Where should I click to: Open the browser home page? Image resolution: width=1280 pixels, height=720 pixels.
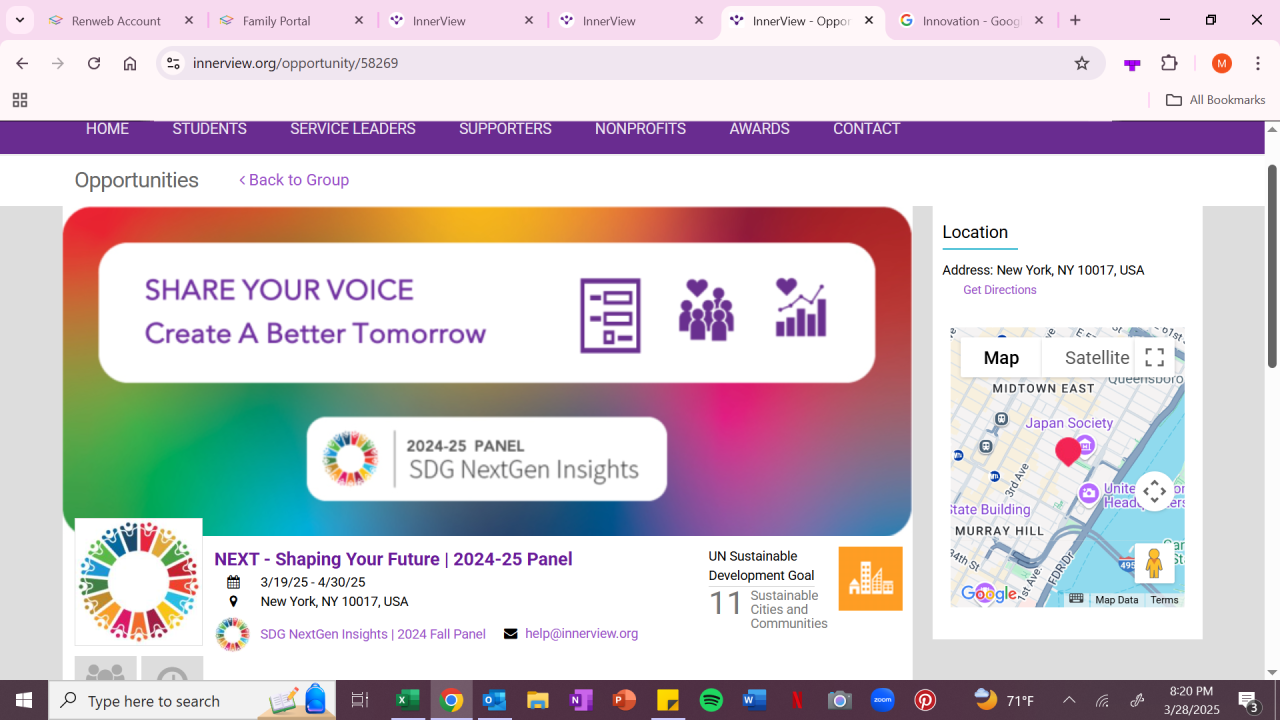pyautogui.click(x=130, y=63)
